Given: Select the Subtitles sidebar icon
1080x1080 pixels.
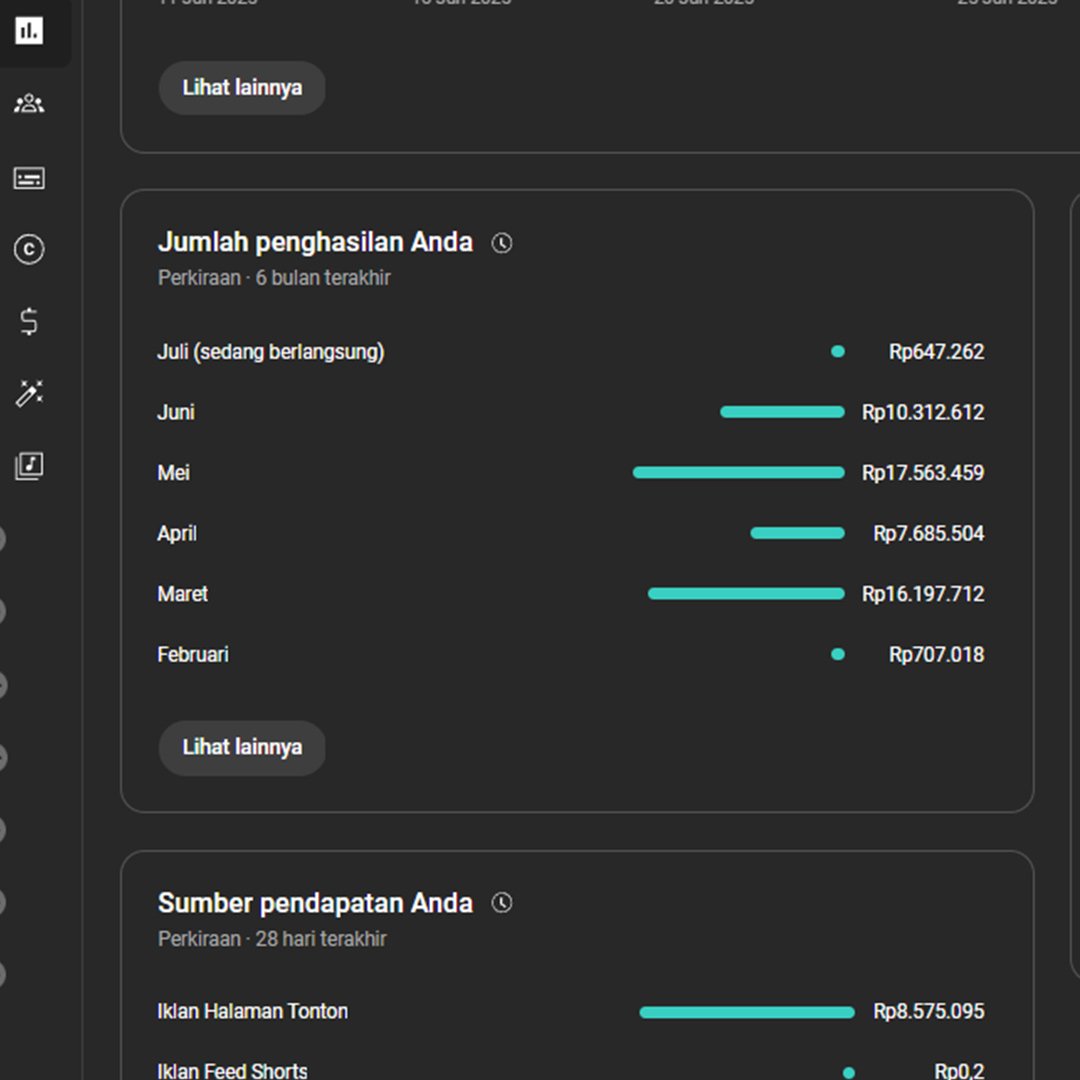Looking at the screenshot, I should [28, 178].
